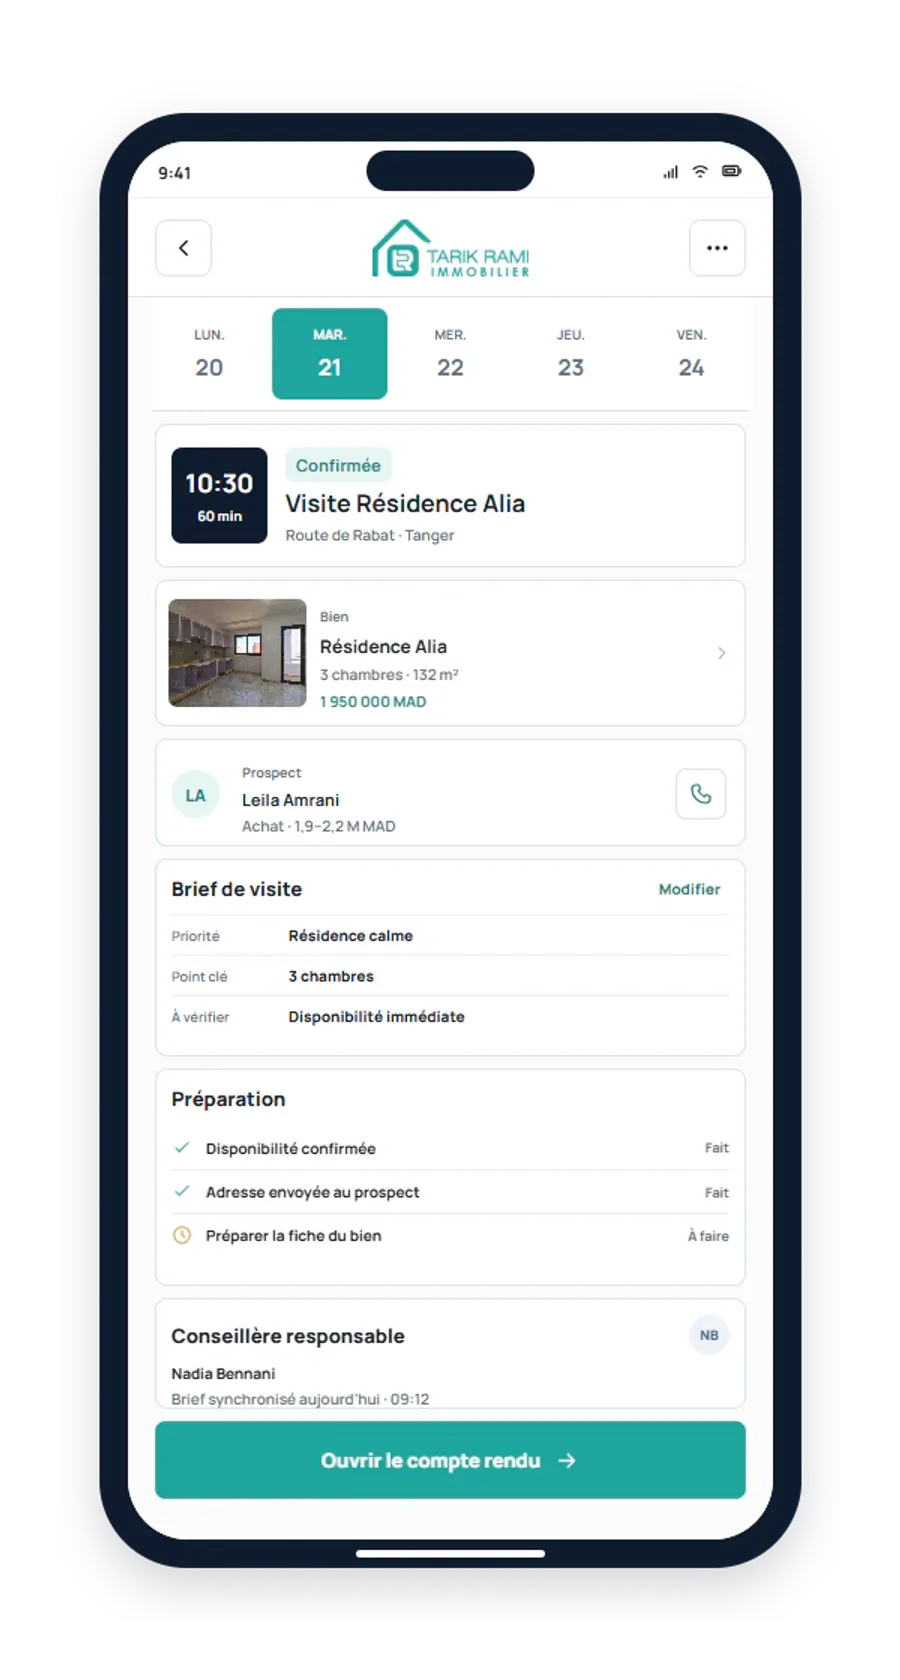Tap the clock icon beside Préparer la fiche
Screen dimensions: 900x1680
pyautogui.click(x=182, y=1235)
